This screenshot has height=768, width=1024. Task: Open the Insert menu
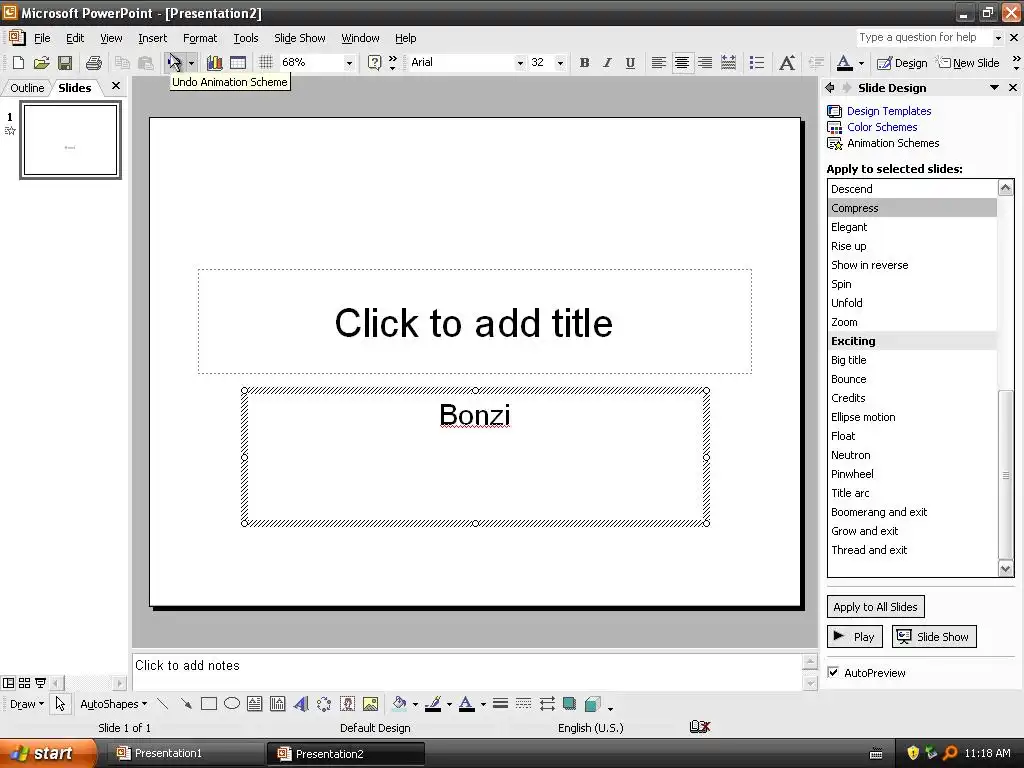point(152,38)
